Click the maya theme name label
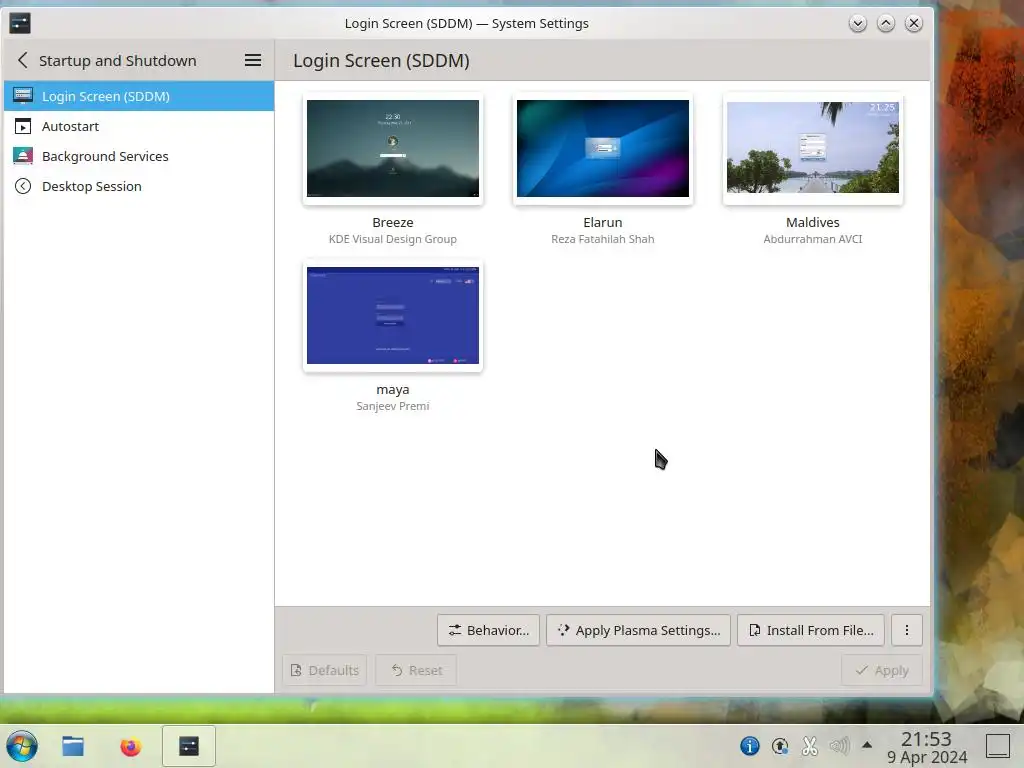Screen dimensions: 1024x768 pyautogui.click(x=392, y=390)
